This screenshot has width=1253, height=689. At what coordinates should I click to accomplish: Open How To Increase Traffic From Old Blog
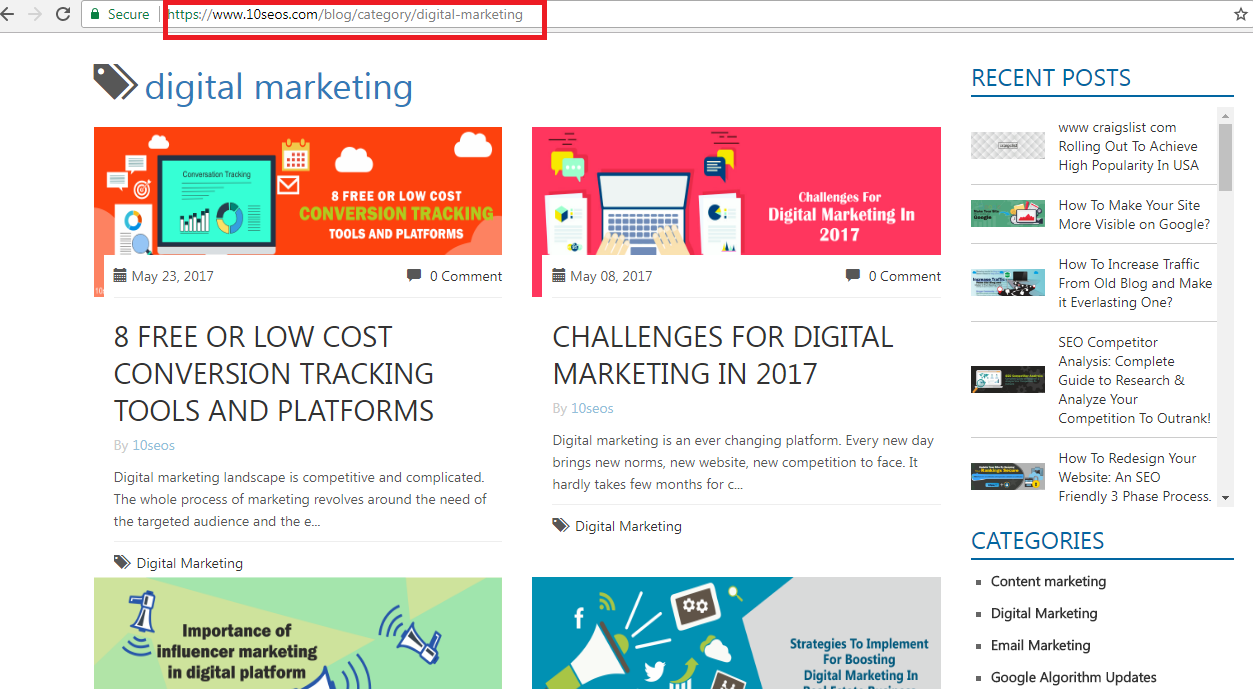(1135, 283)
